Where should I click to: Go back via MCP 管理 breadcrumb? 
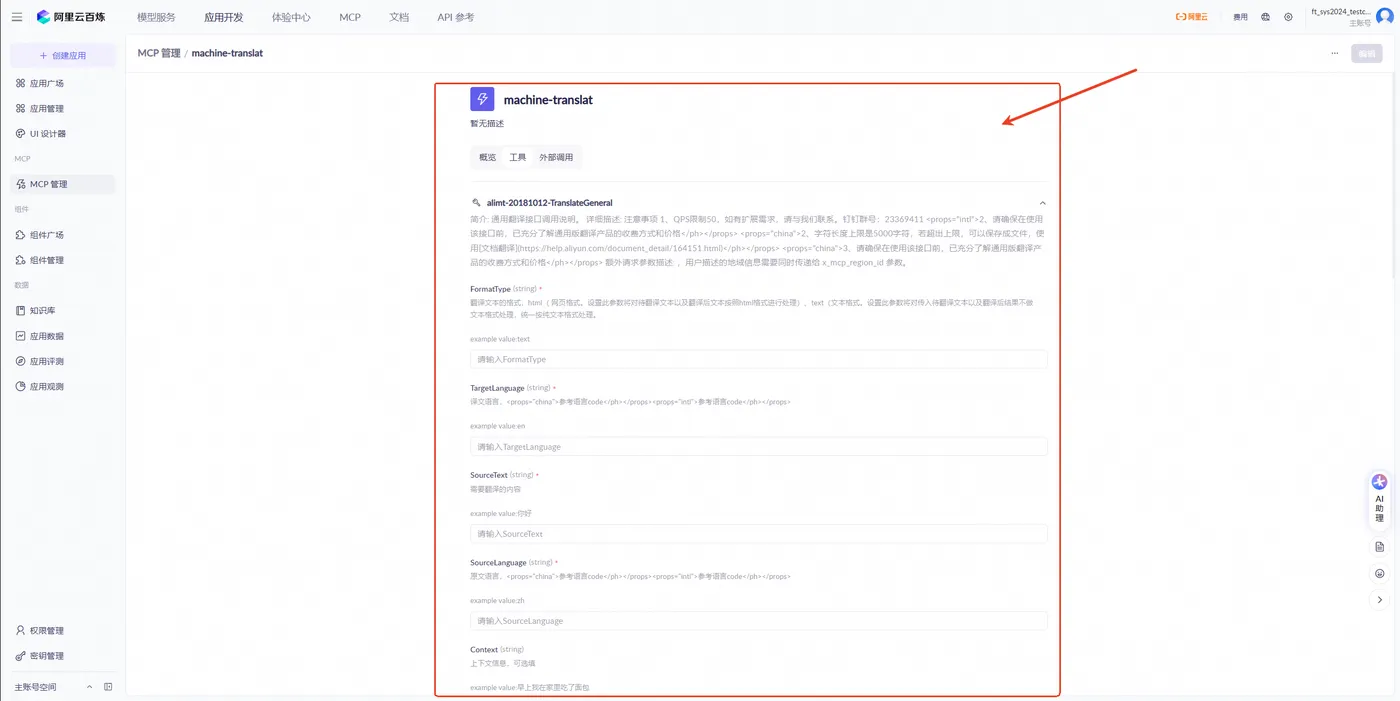click(x=159, y=53)
